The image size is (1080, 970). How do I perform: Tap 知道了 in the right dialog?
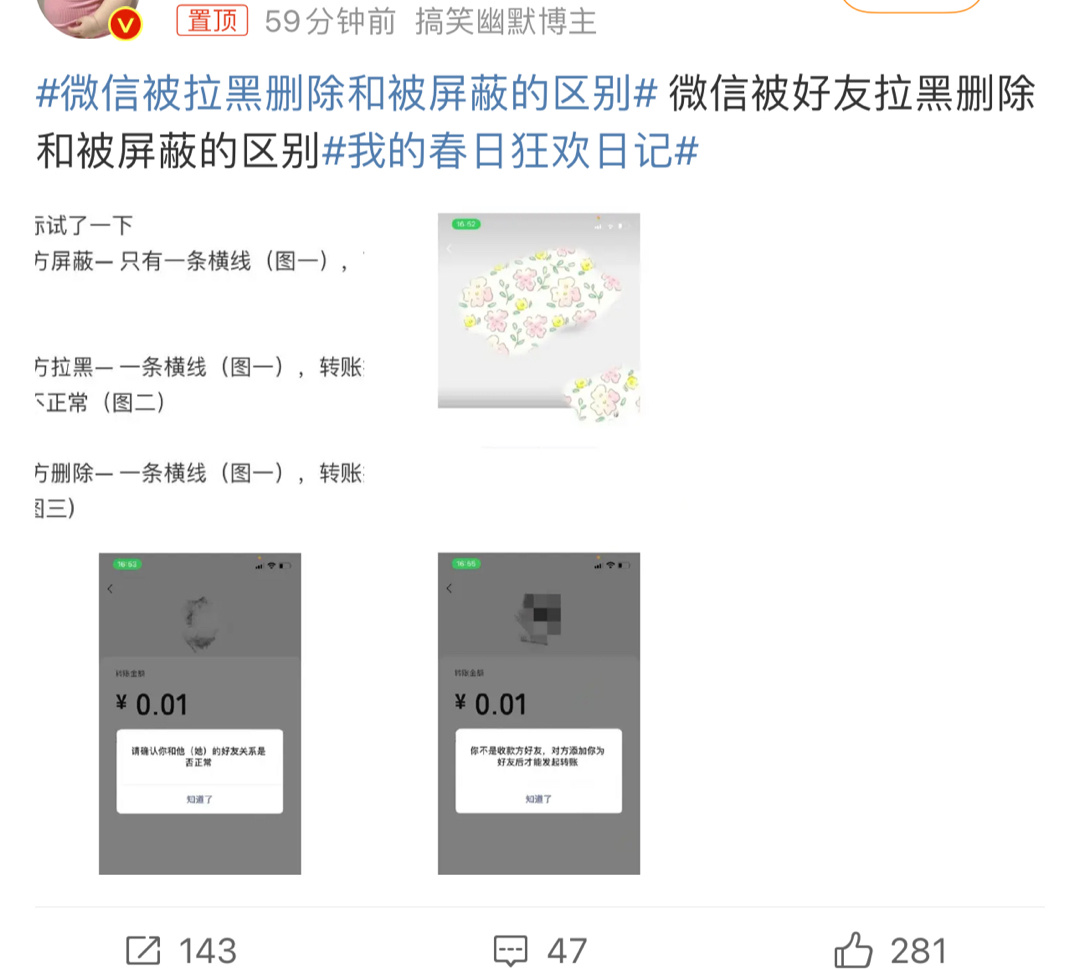point(539,799)
